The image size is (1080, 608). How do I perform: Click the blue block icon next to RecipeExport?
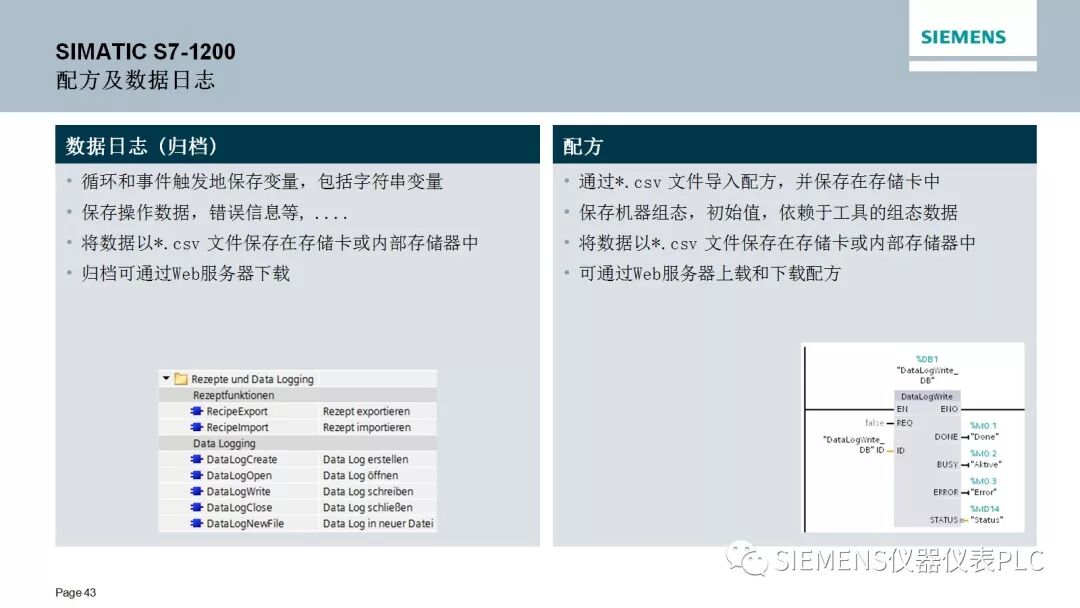[x=197, y=411]
